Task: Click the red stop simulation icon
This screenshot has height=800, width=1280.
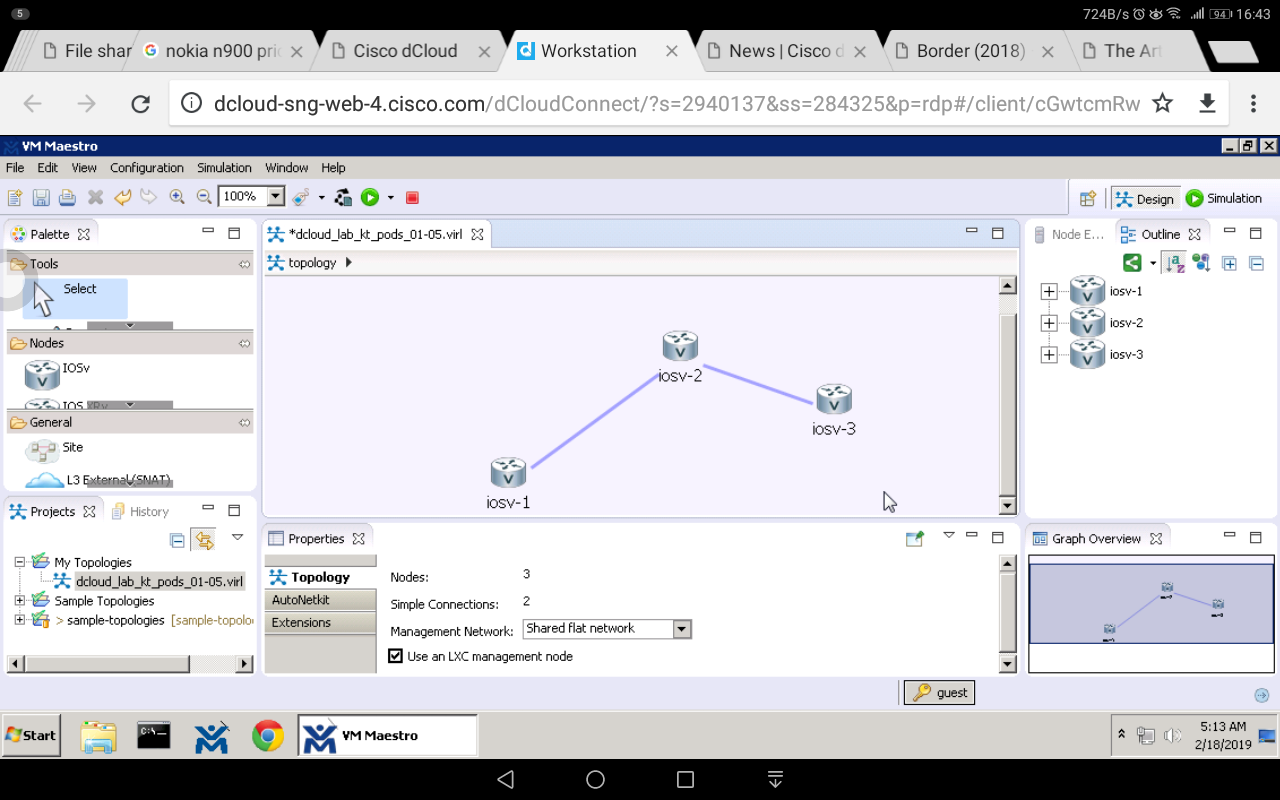Action: click(411, 196)
